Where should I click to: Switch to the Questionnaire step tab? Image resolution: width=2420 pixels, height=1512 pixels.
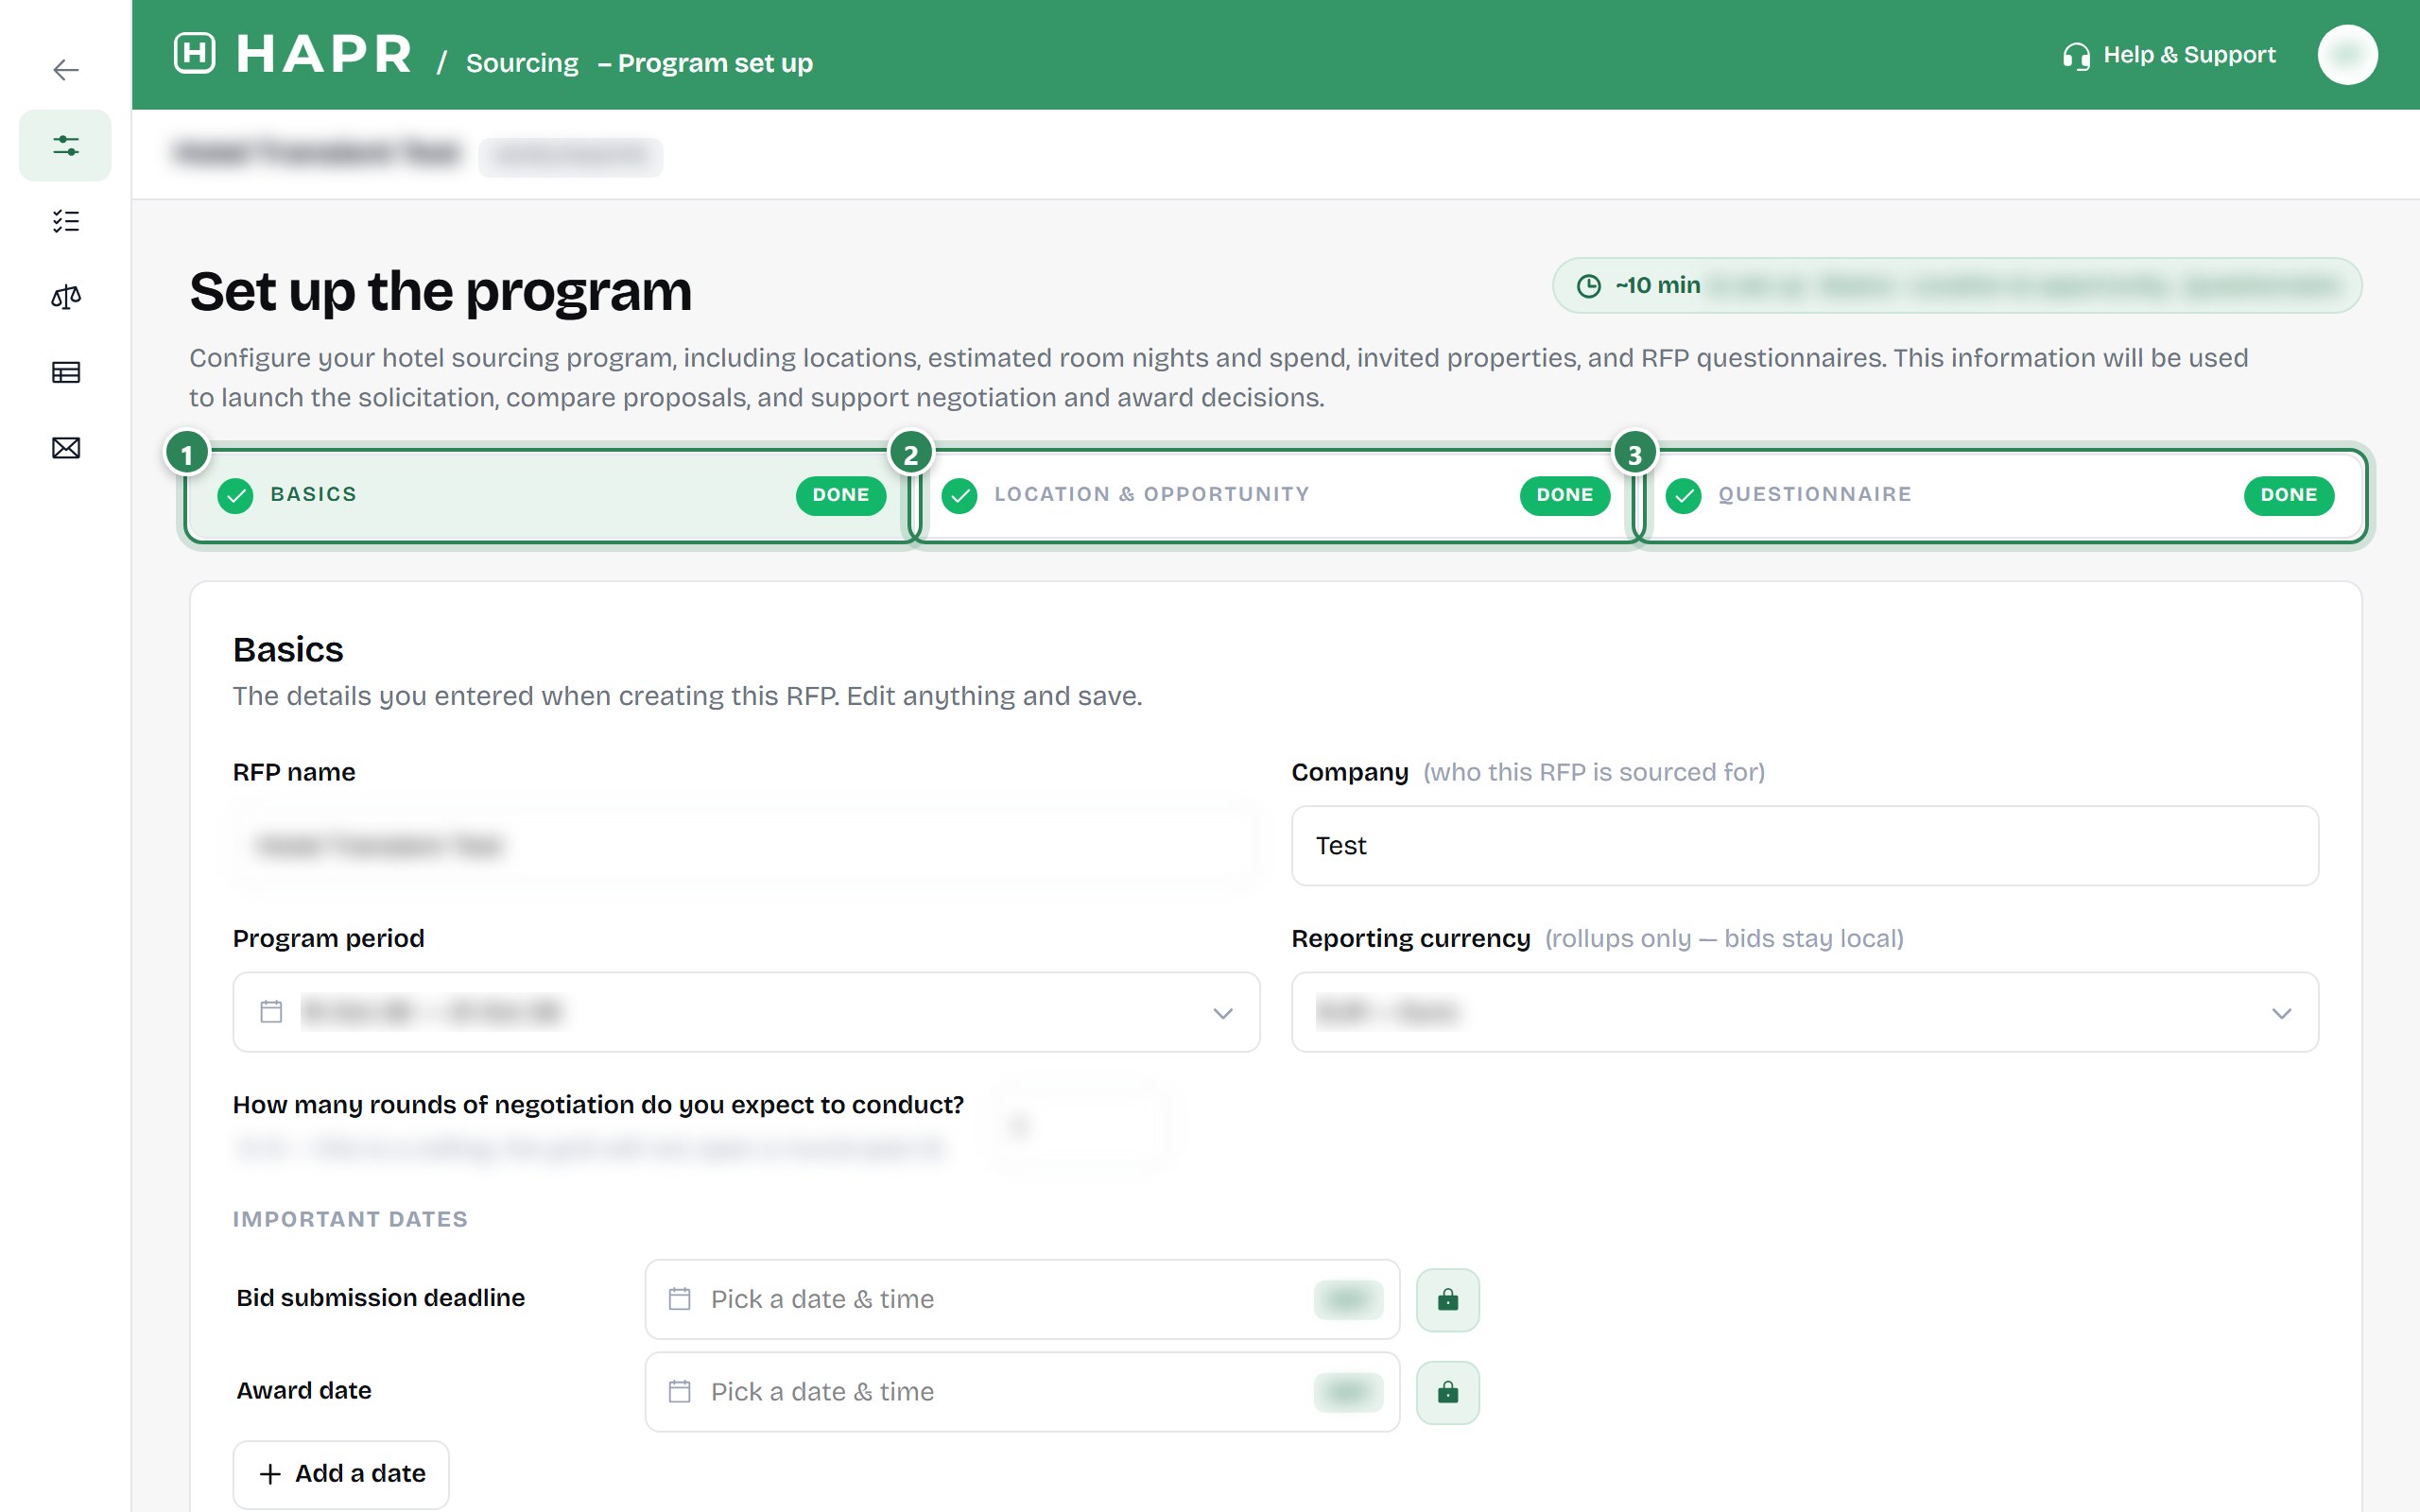point(2002,495)
